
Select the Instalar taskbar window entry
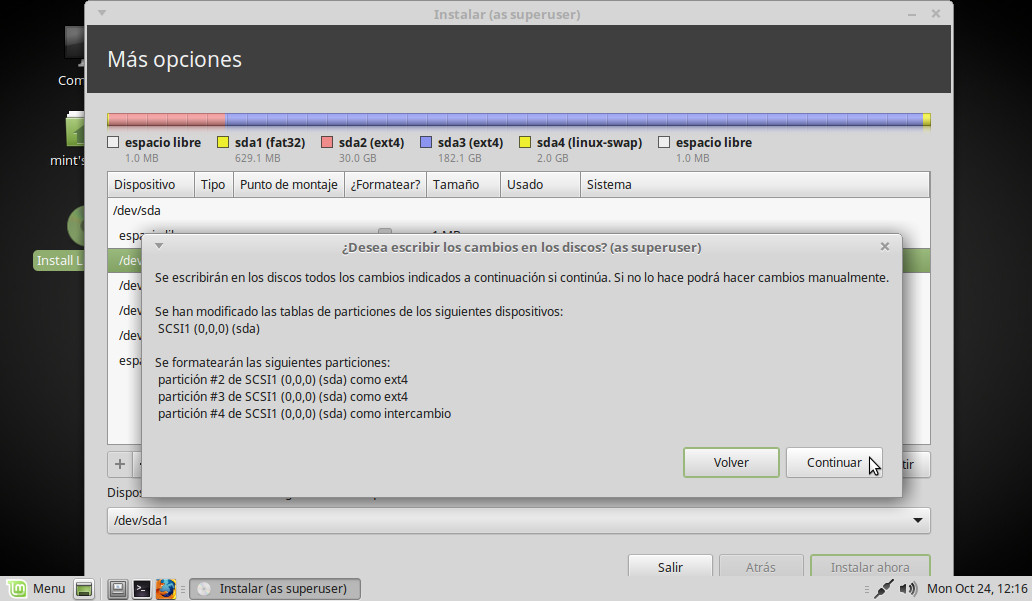[x=274, y=589]
